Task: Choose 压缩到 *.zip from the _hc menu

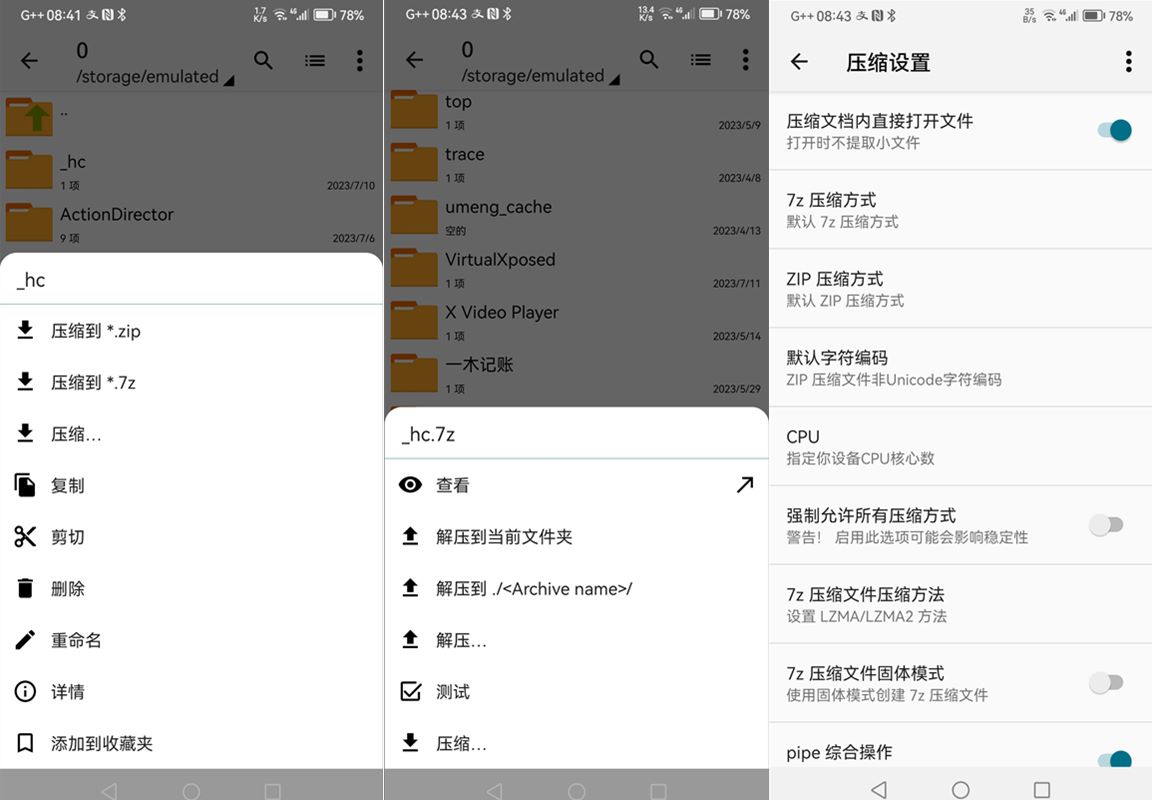Action: (x=96, y=331)
